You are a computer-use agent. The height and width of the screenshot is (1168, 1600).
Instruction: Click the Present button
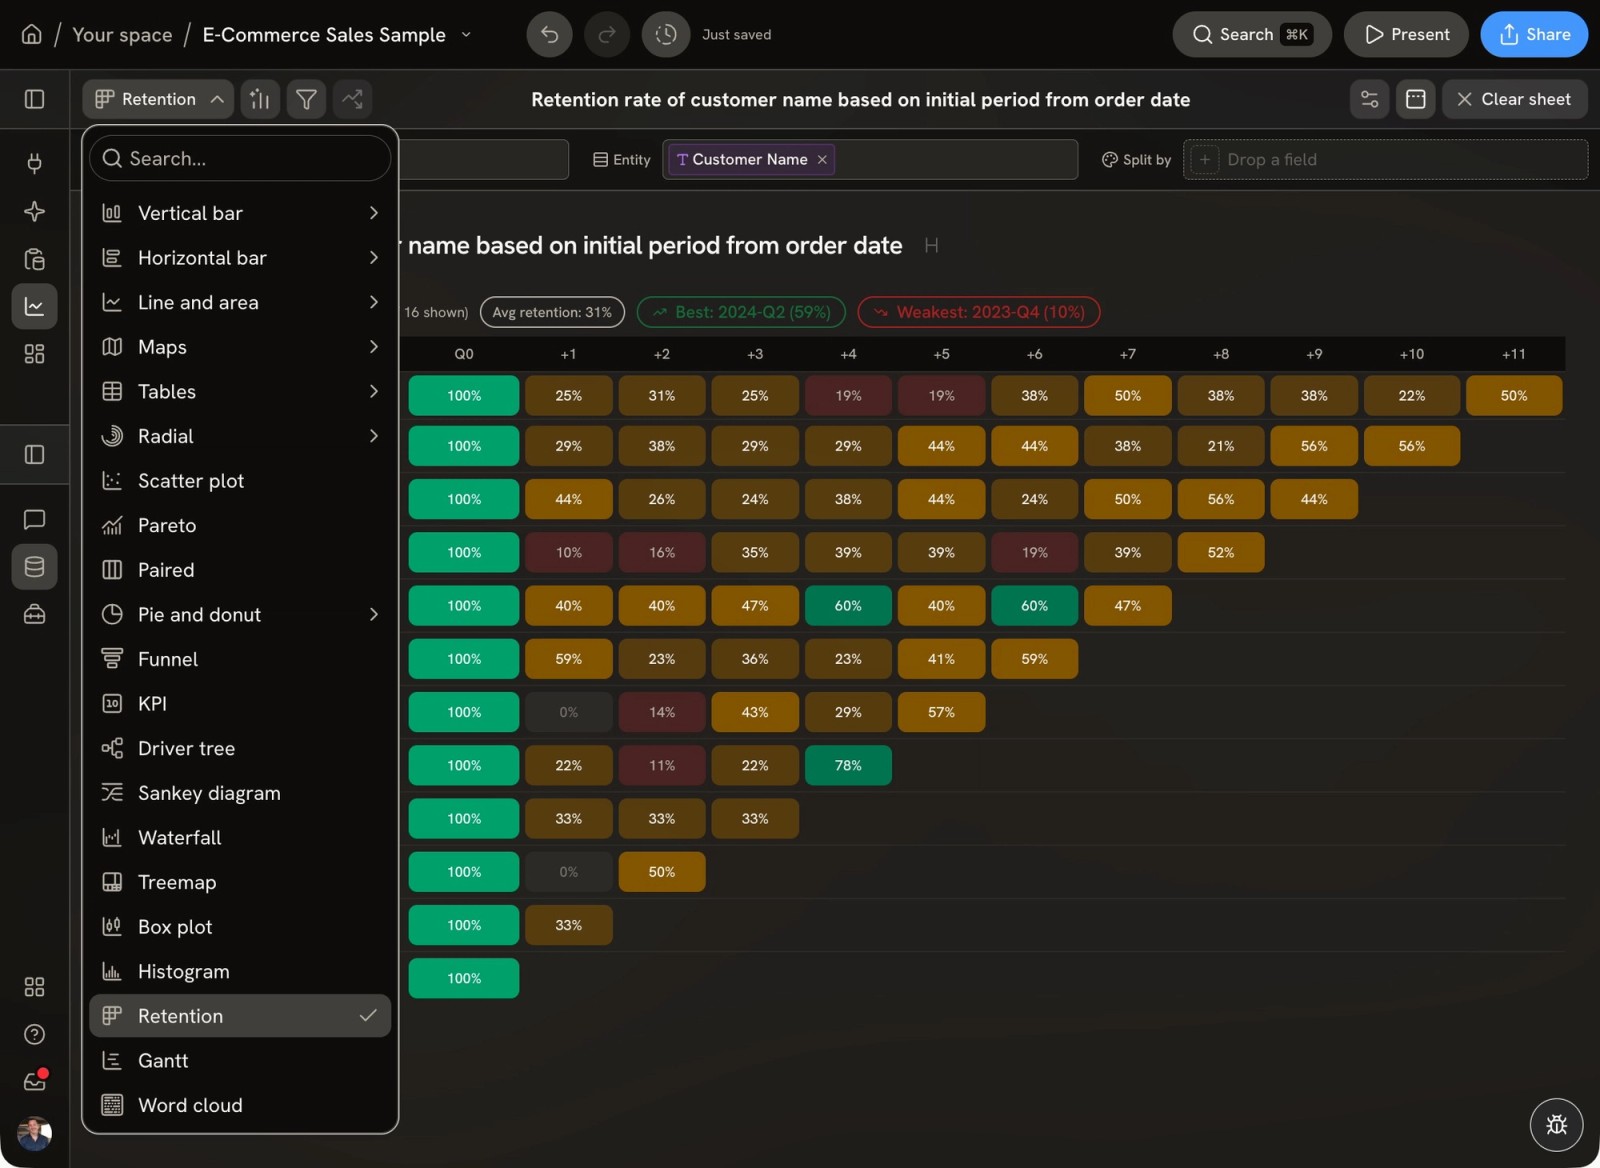pos(1406,34)
